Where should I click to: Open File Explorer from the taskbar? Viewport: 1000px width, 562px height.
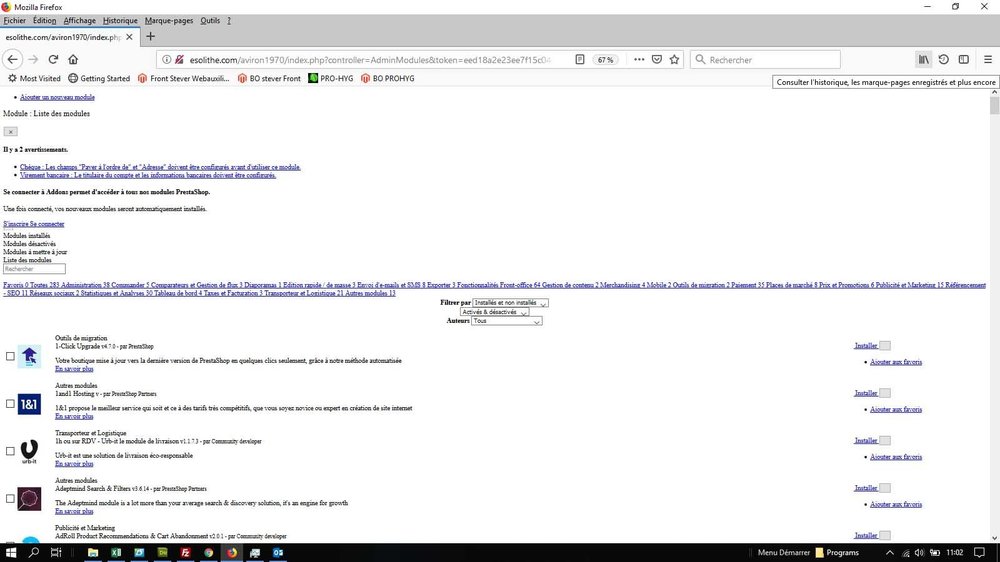pos(93,552)
